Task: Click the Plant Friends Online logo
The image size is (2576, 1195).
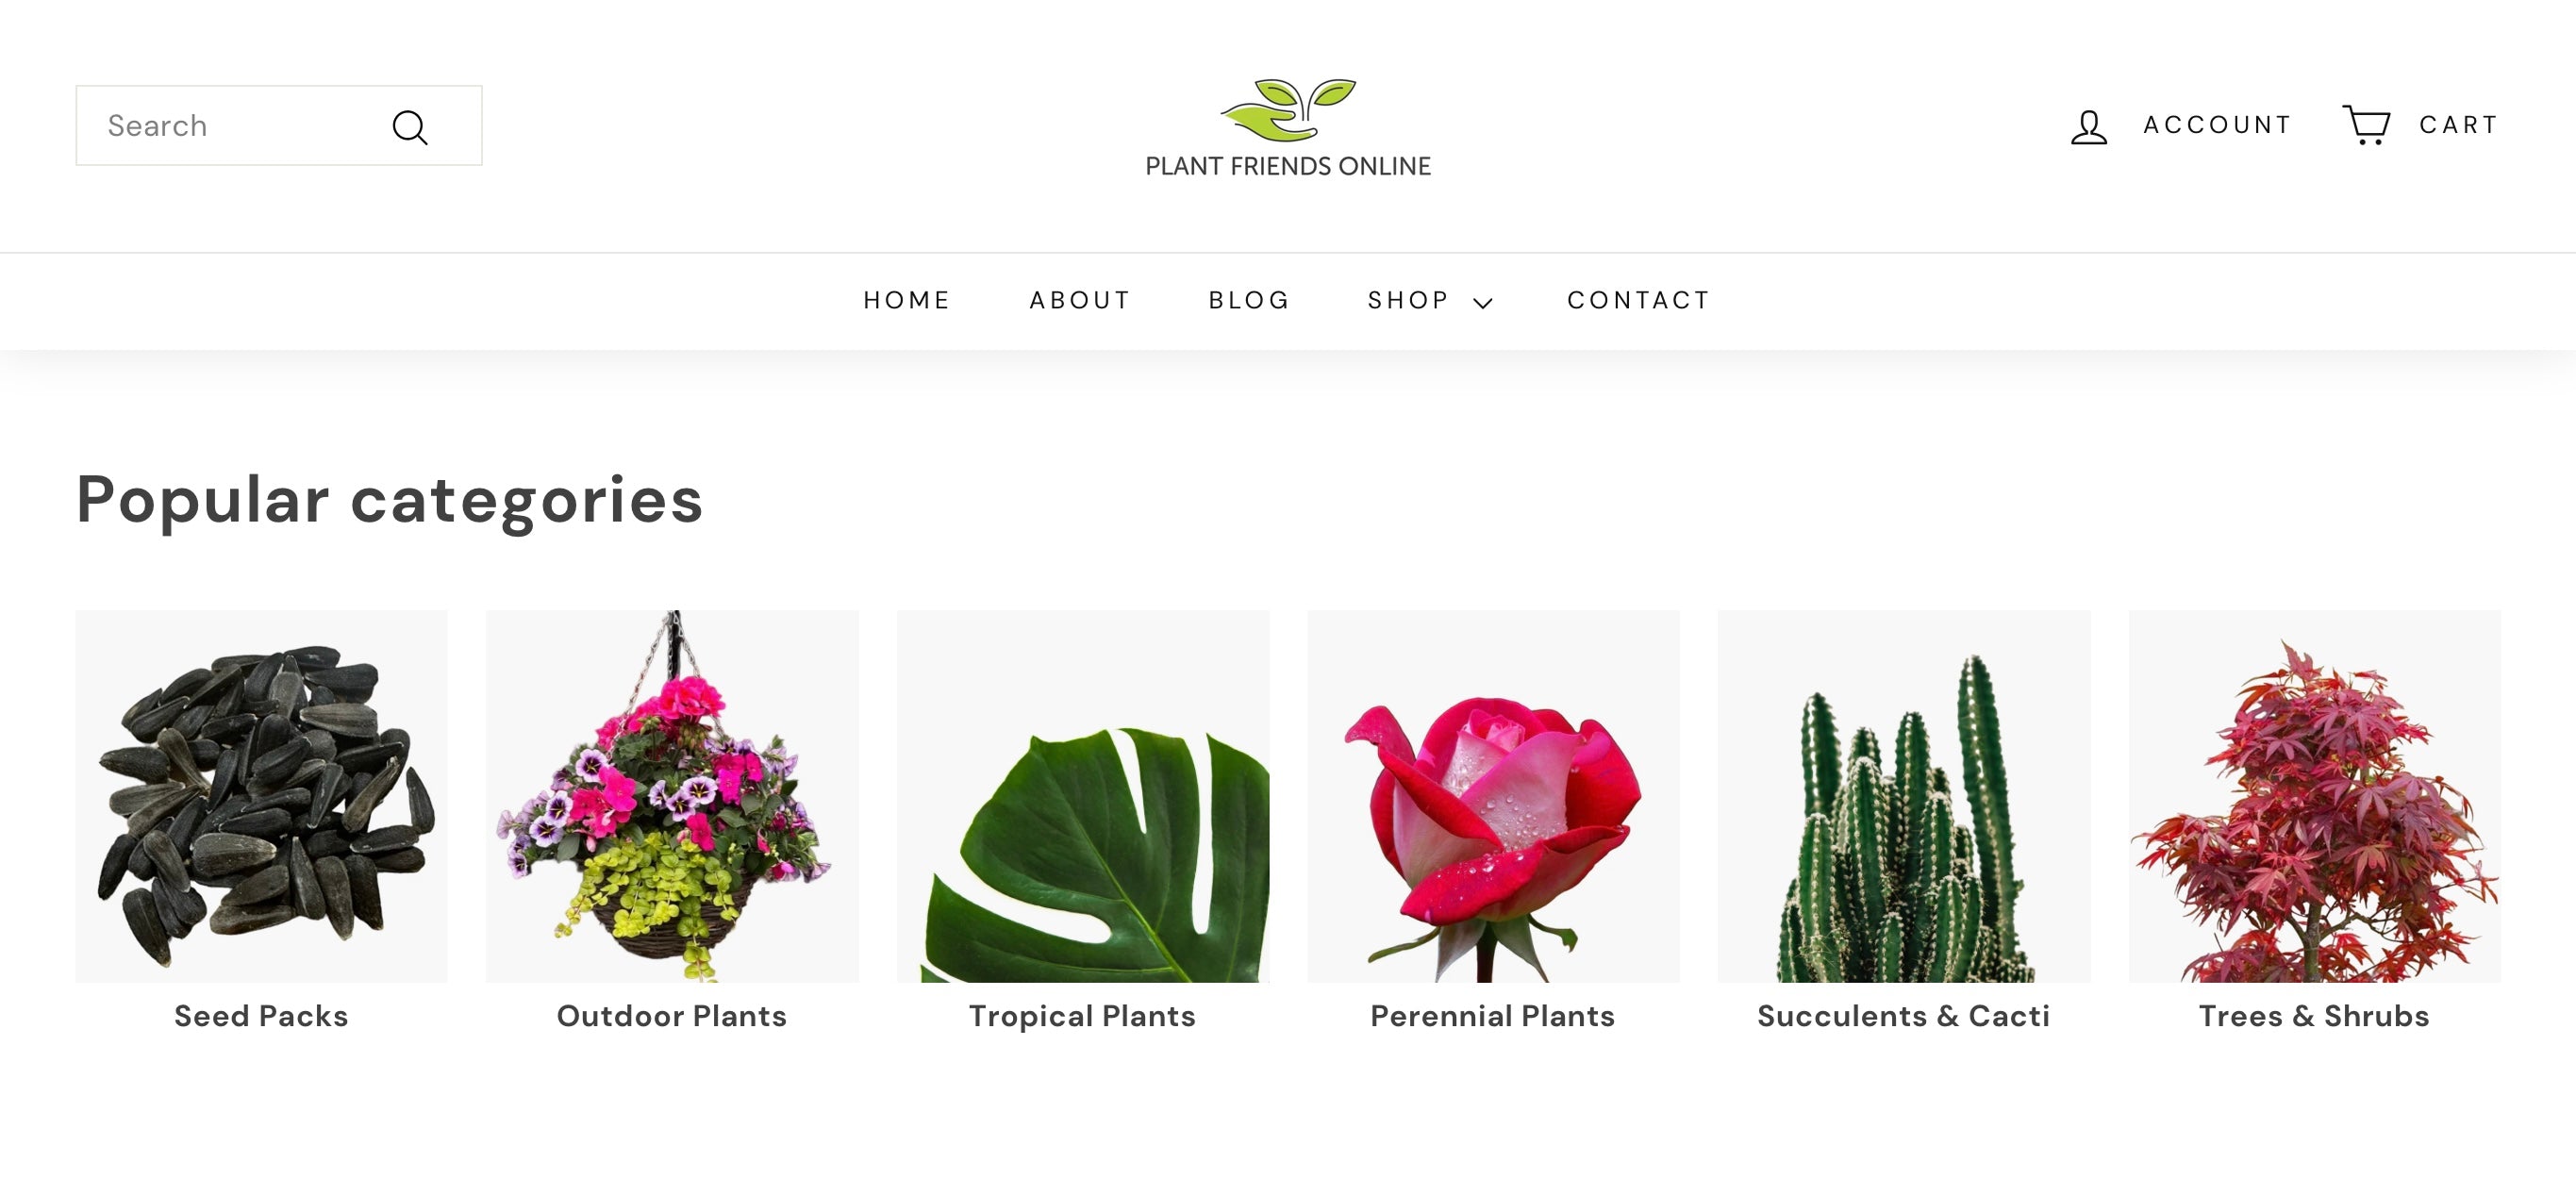Action: (x=1288, y=128)
